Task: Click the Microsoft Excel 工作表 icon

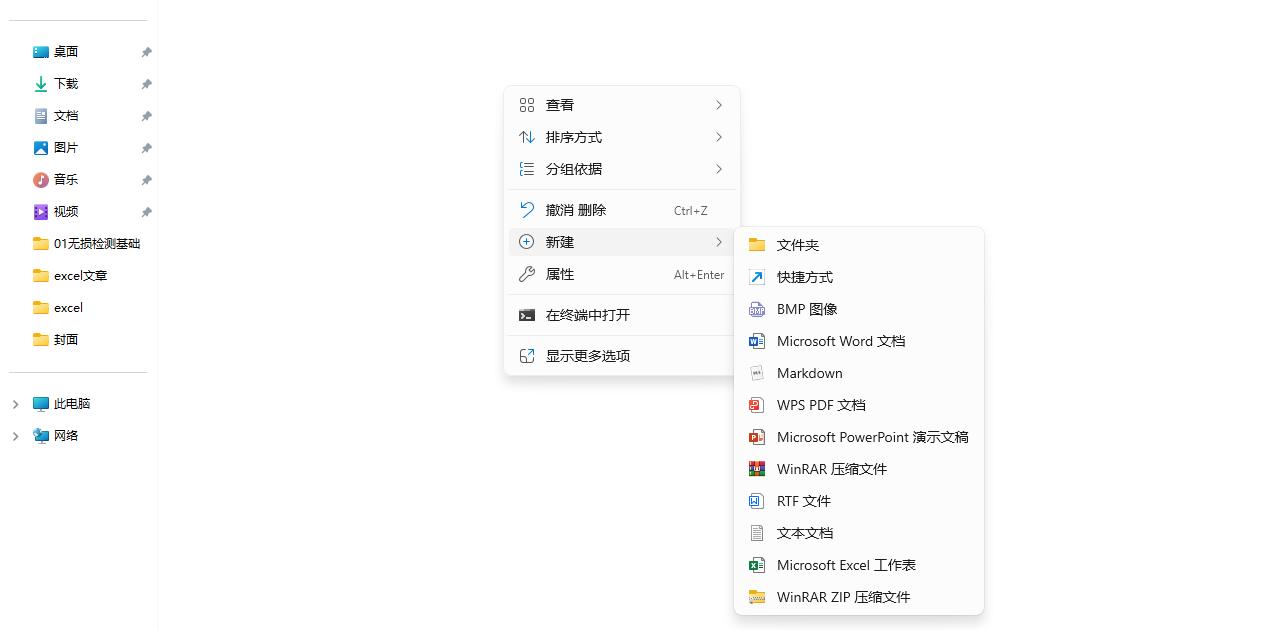Action: pos(757,566)
